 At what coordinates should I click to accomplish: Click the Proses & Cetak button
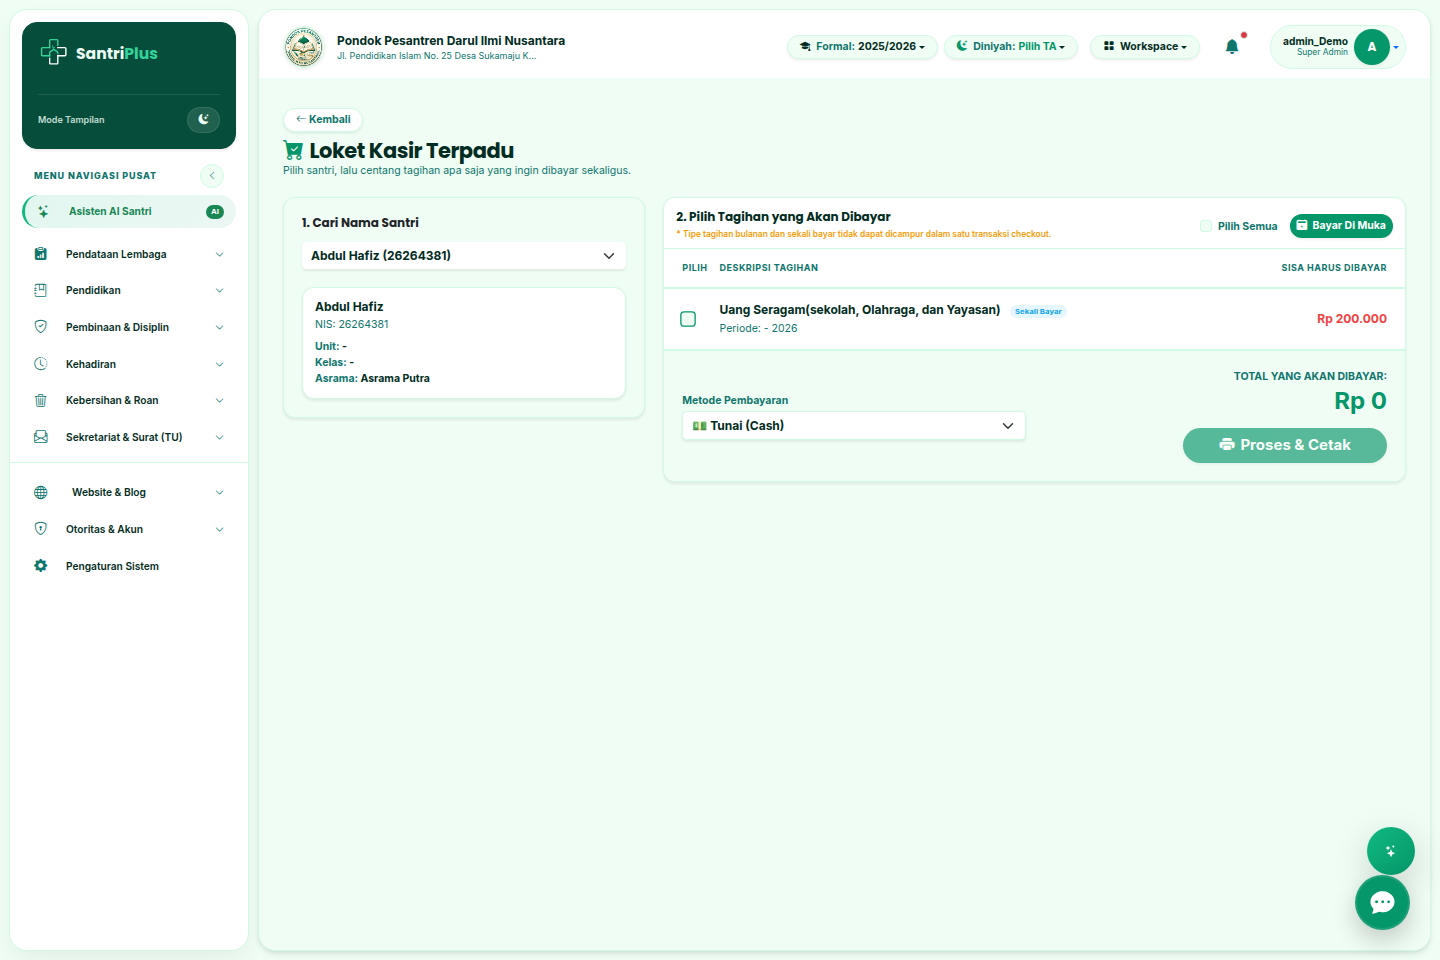tap(1285, 446)
